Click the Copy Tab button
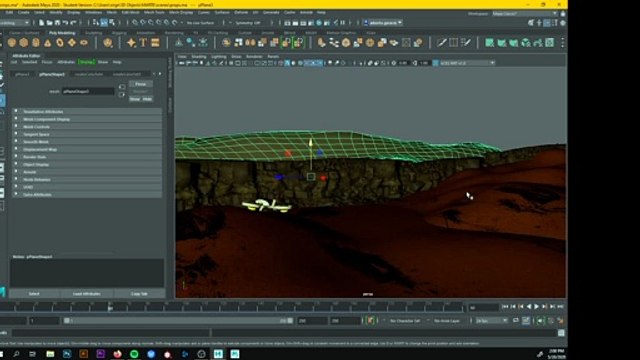The width and height of the screenshot is (640, 360). 139,294
